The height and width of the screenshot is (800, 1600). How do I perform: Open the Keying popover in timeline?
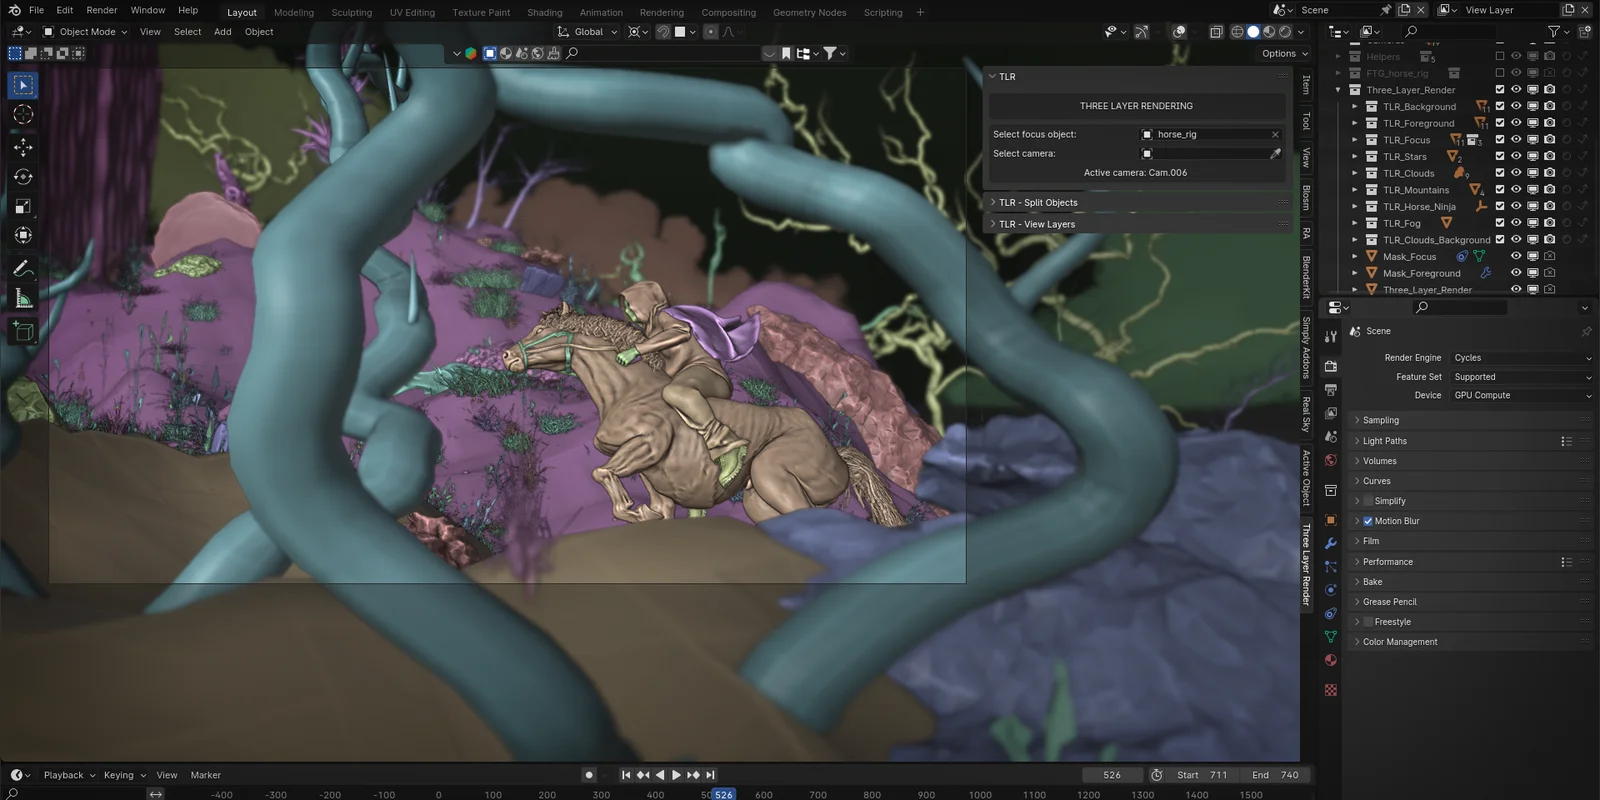click(124, 775)
